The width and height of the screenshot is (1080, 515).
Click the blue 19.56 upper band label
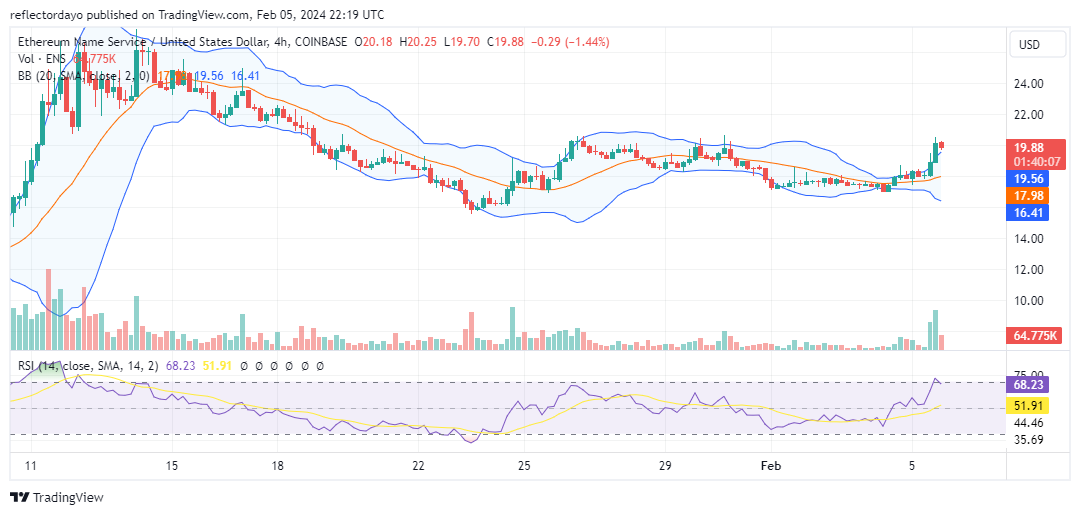click(x=1026, y=178)
